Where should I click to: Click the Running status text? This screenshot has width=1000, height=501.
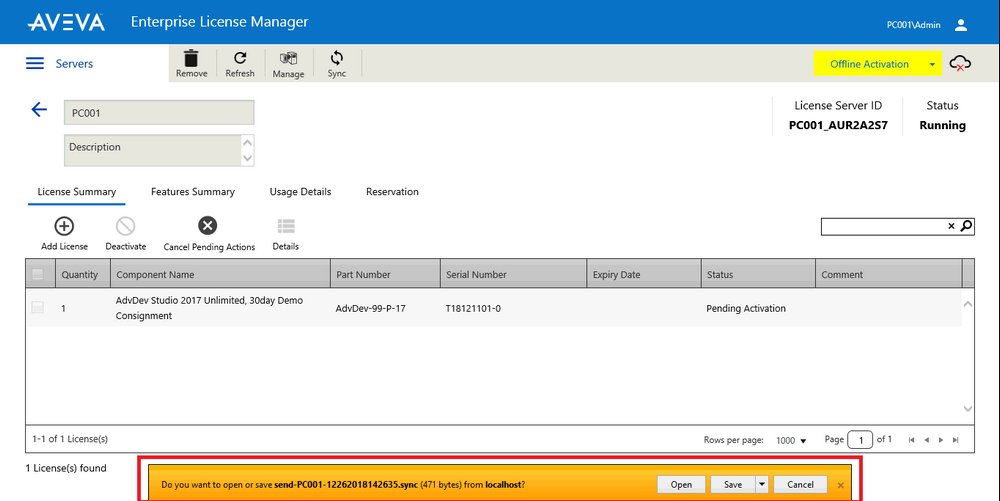[x=942, y=126]
